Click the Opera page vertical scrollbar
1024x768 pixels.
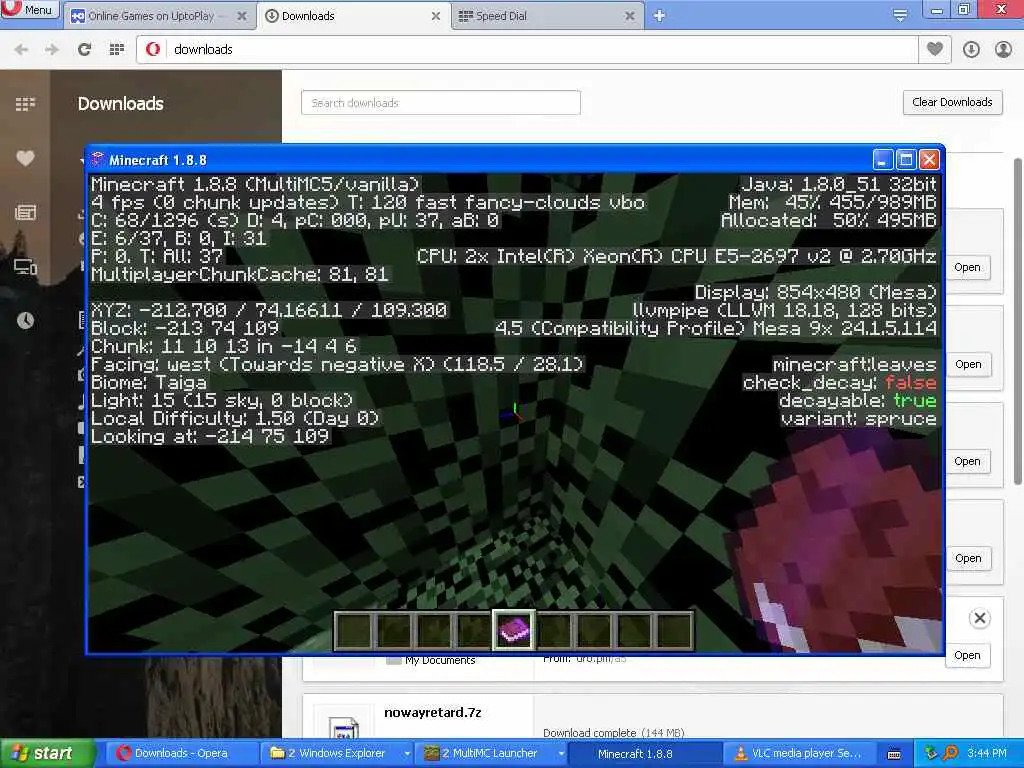coord(1017,320)
